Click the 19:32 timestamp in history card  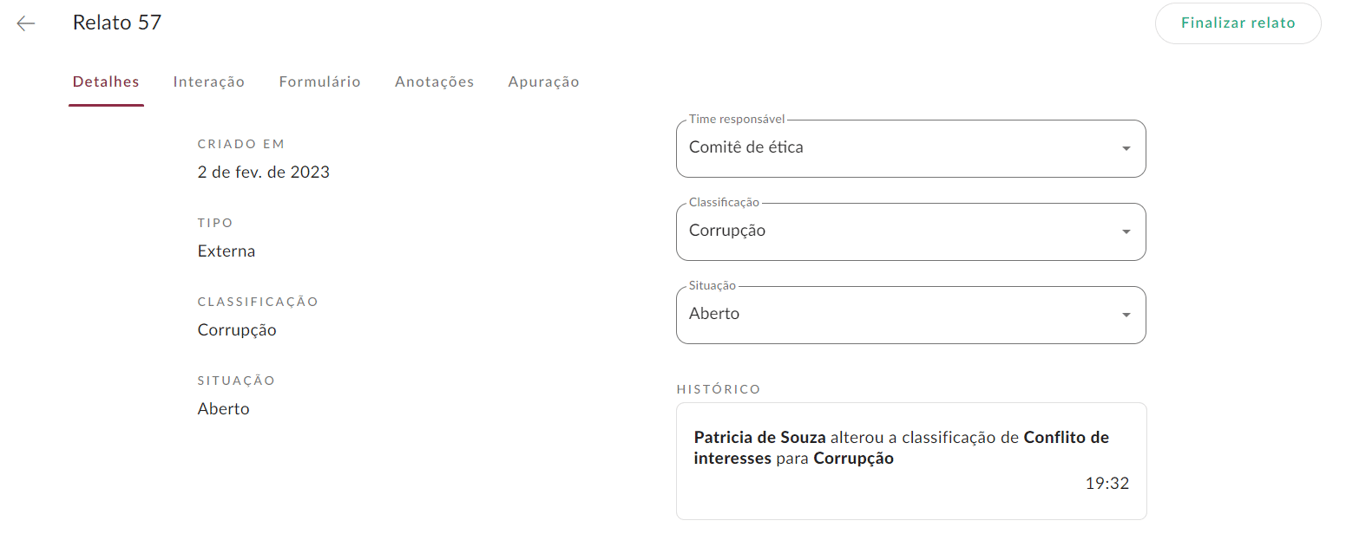(1106, 484)
